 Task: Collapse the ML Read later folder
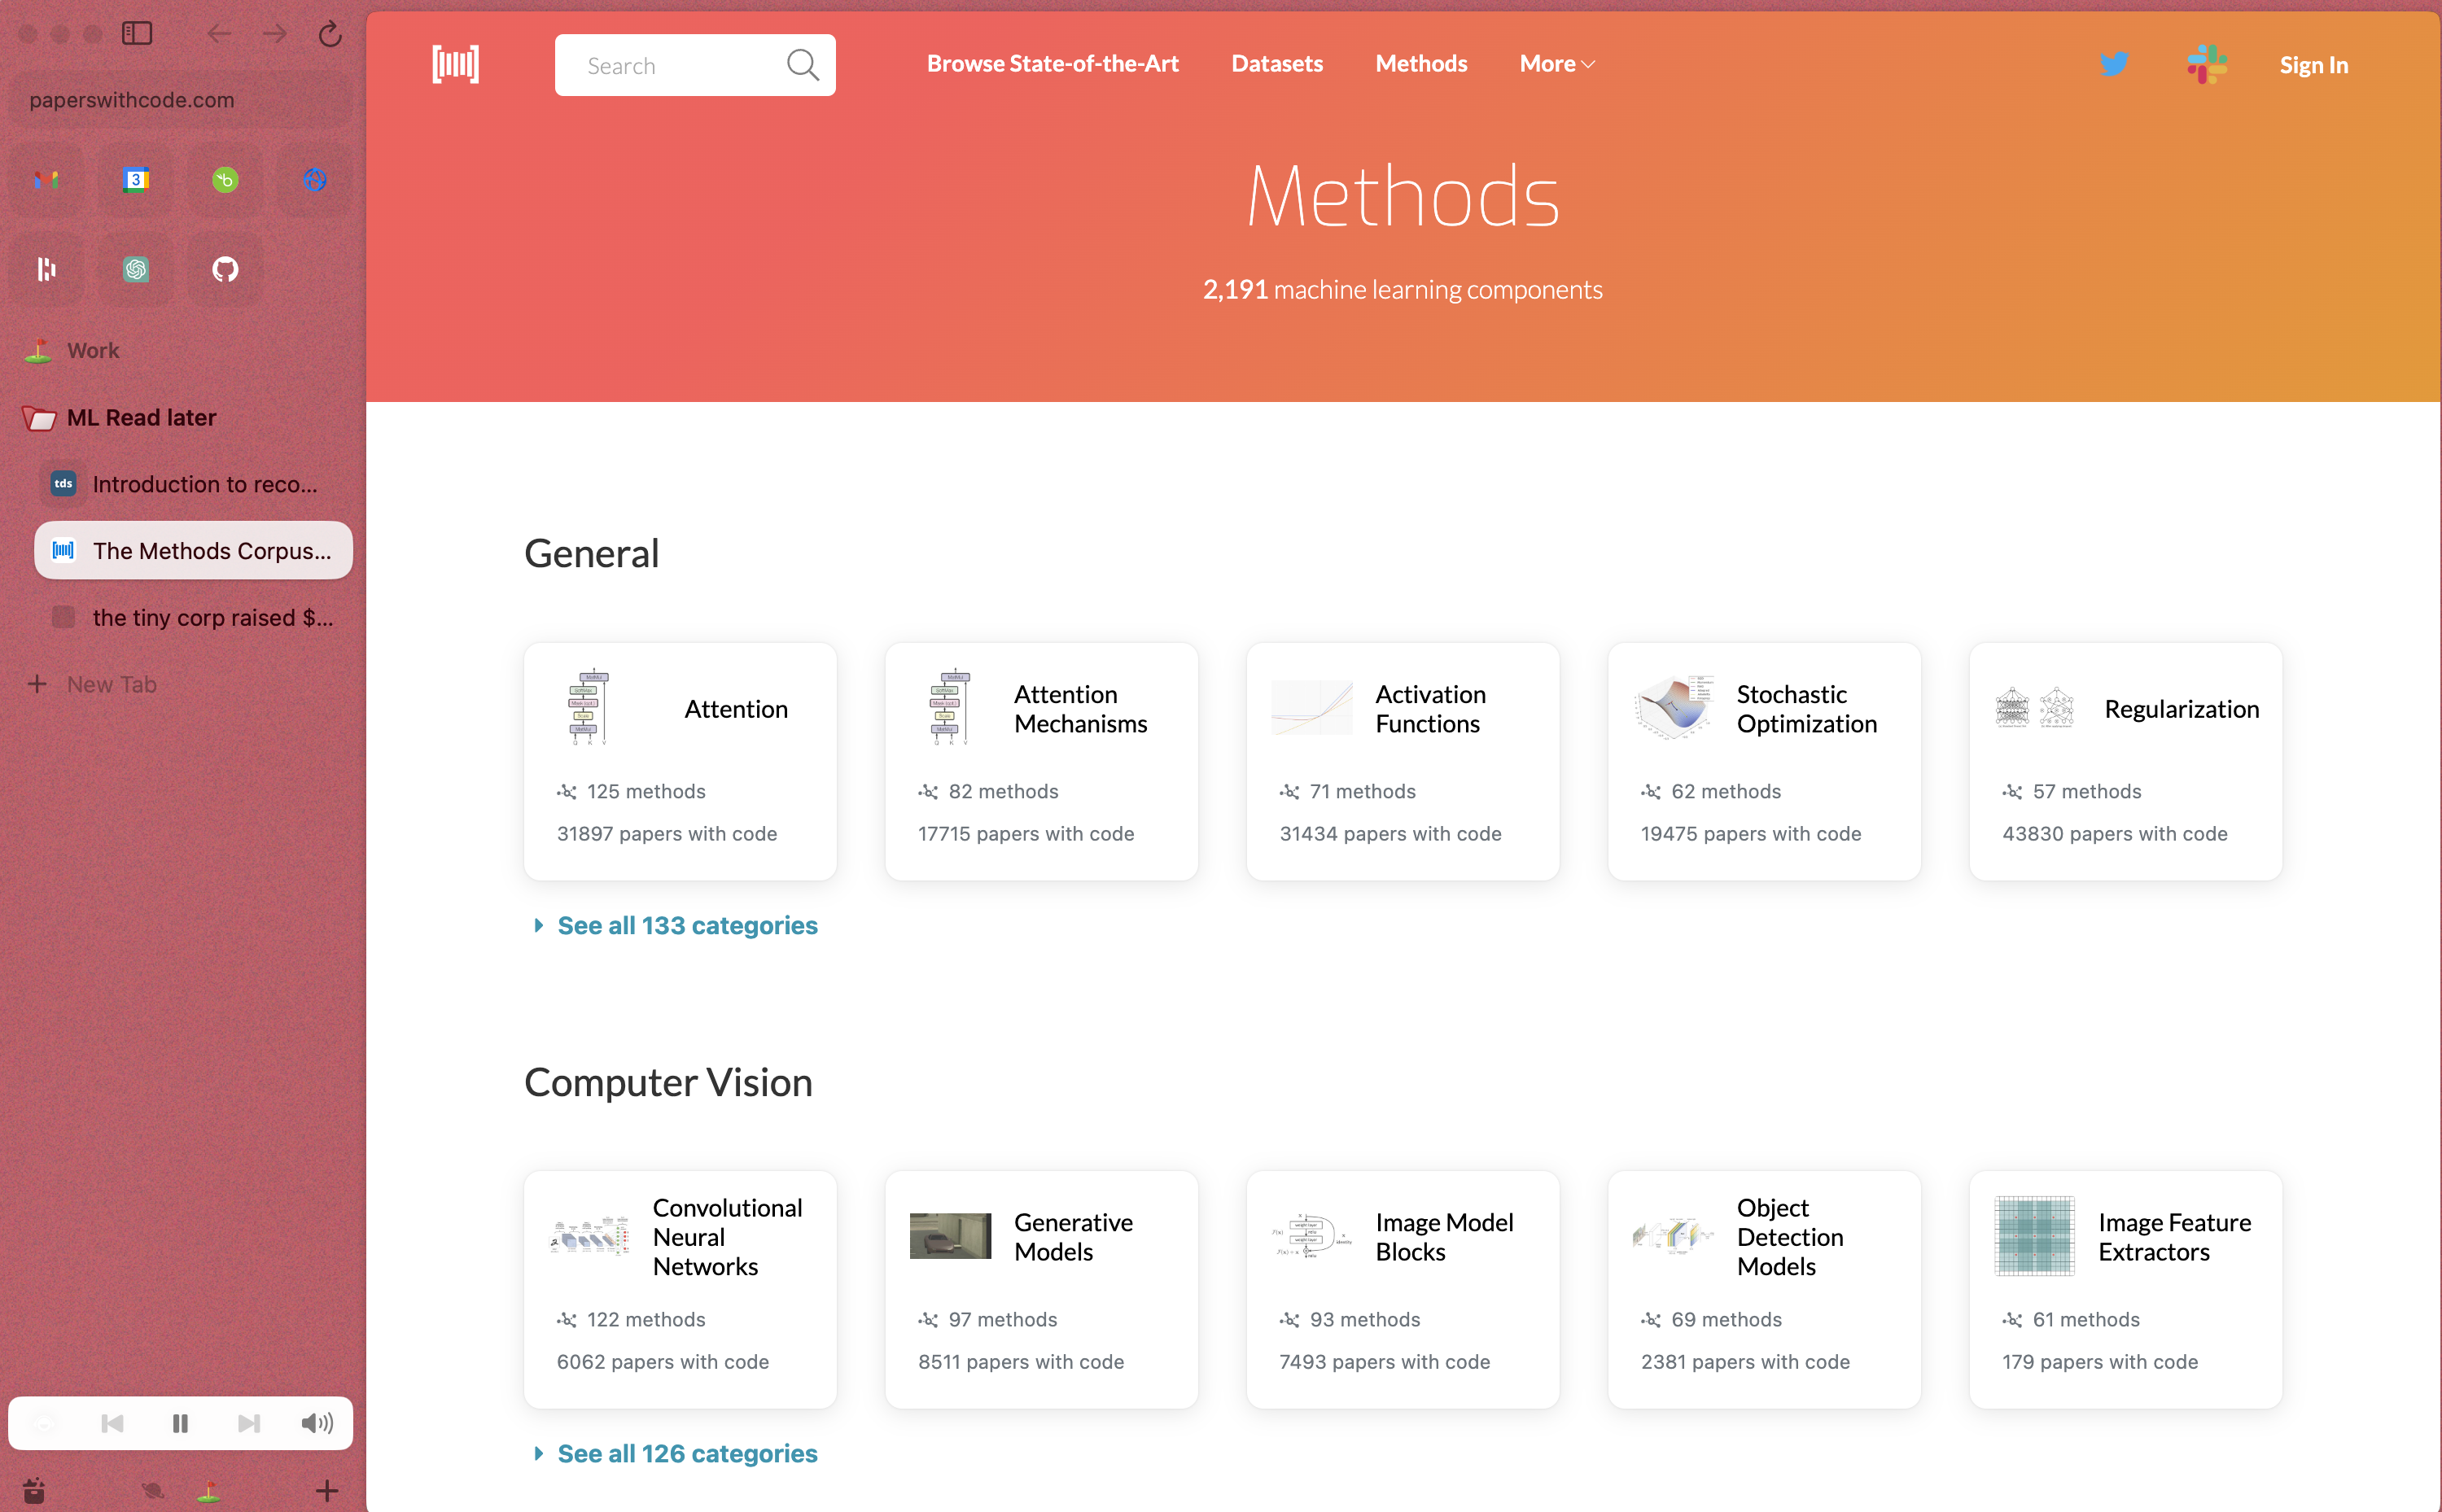click(140, 417)
